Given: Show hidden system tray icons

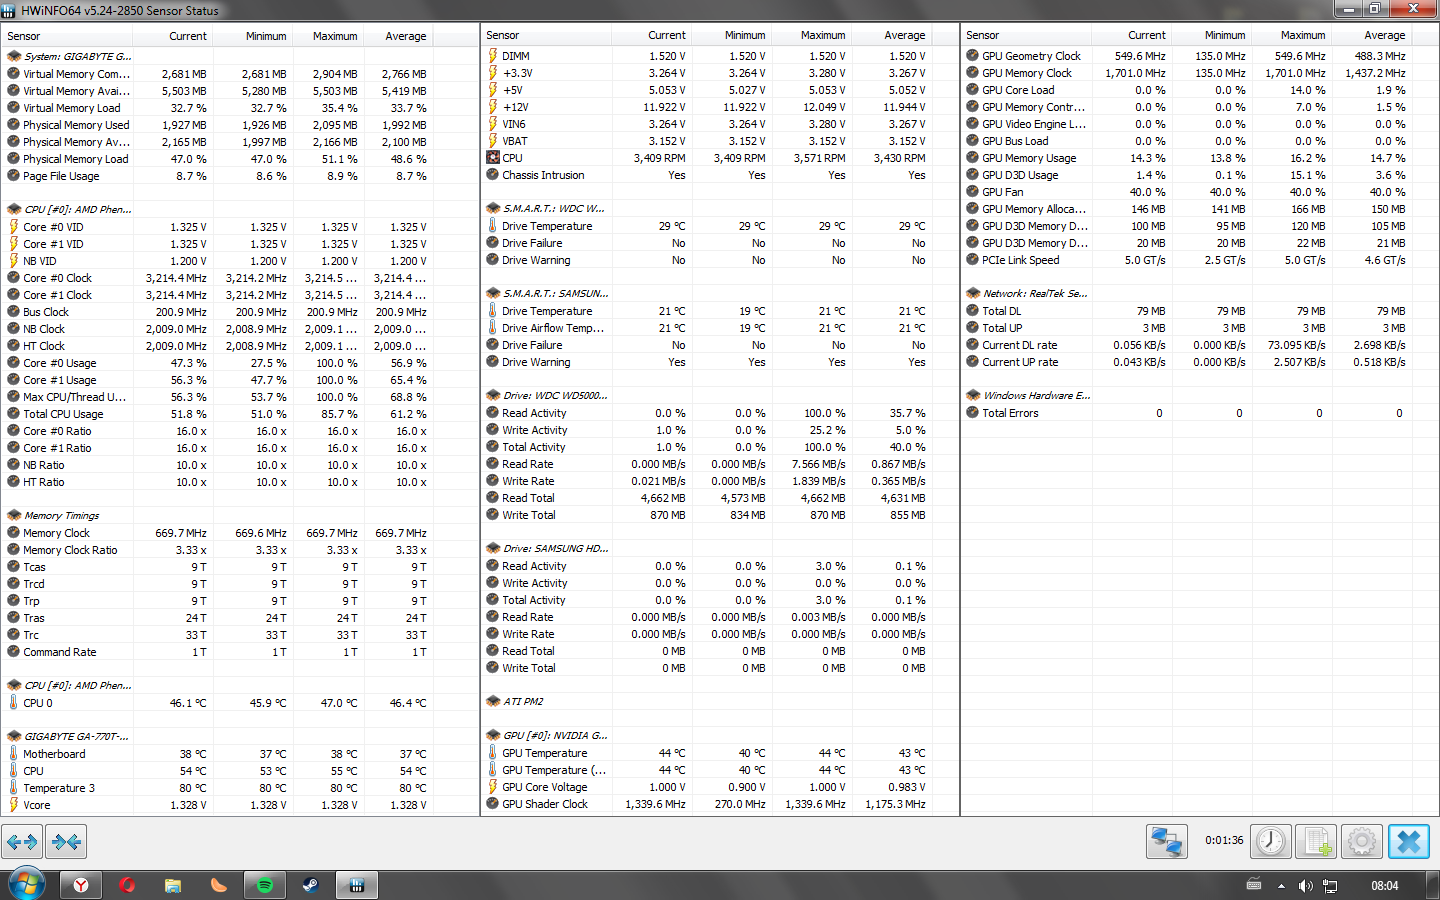Looking at the screenshot, I should (1281, 886).
